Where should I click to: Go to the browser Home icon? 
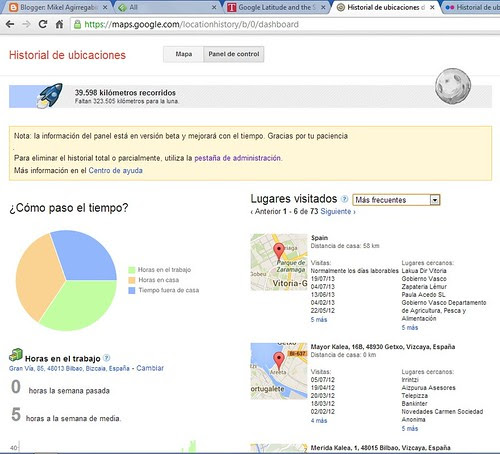click(59, 24)
